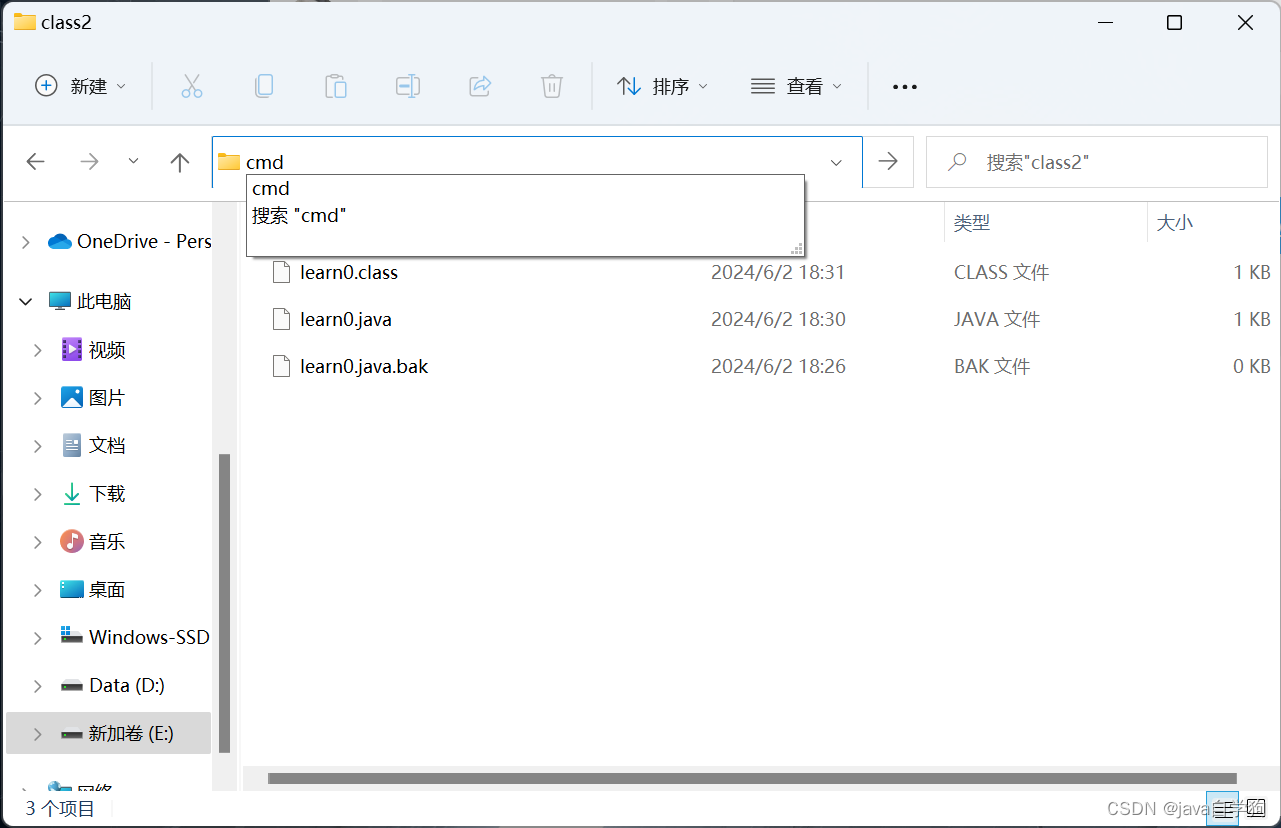Click the Rename icon in toolbar
This screenshot has width=1281, height=828.
(408, 86)
